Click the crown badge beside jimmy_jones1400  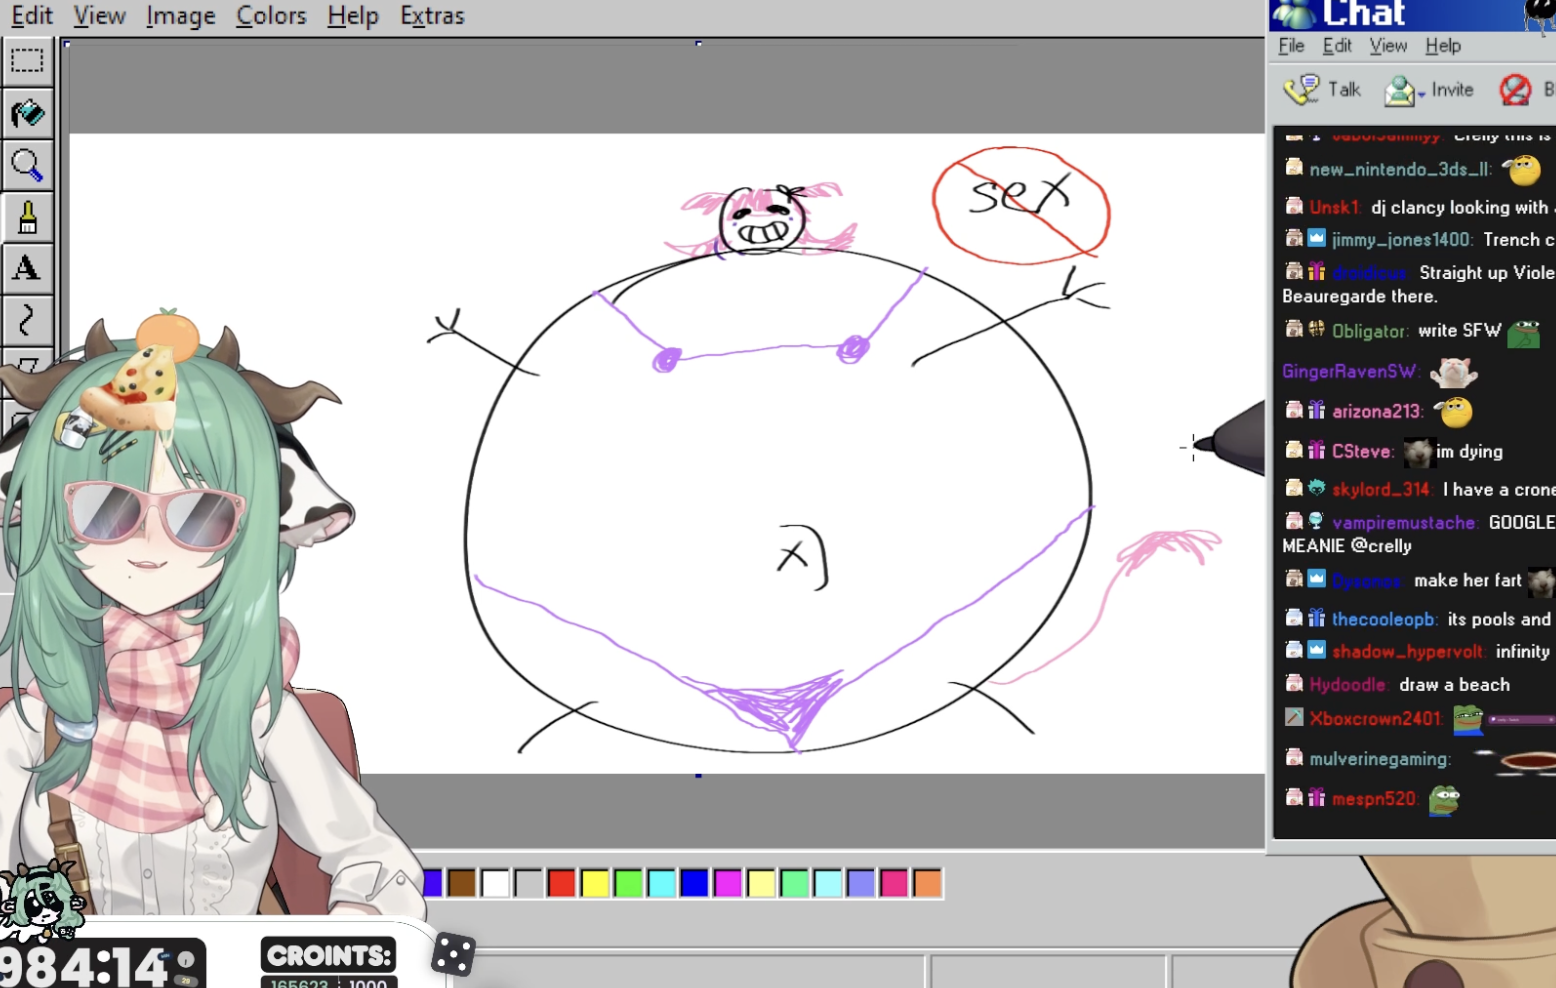click(x=1317, y=238)
